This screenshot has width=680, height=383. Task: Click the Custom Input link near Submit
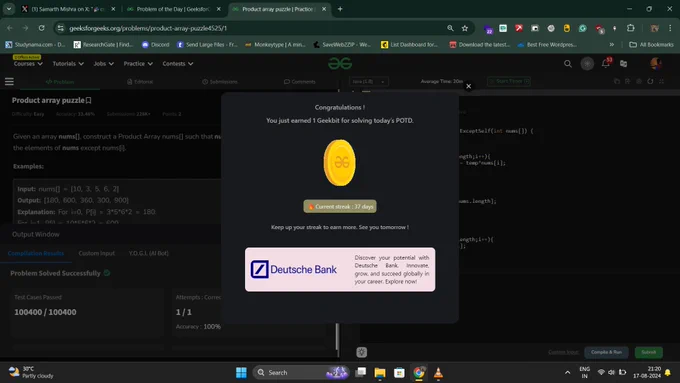point(563,352)
